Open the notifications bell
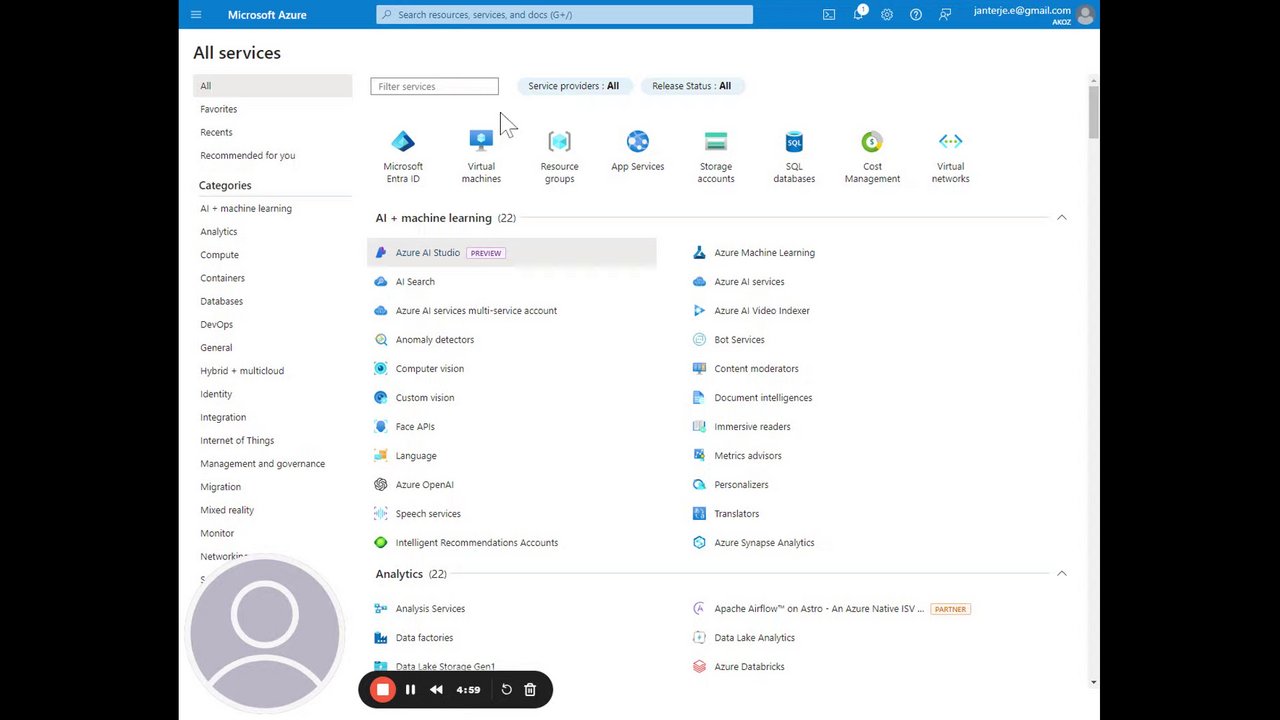 point(859,14)
